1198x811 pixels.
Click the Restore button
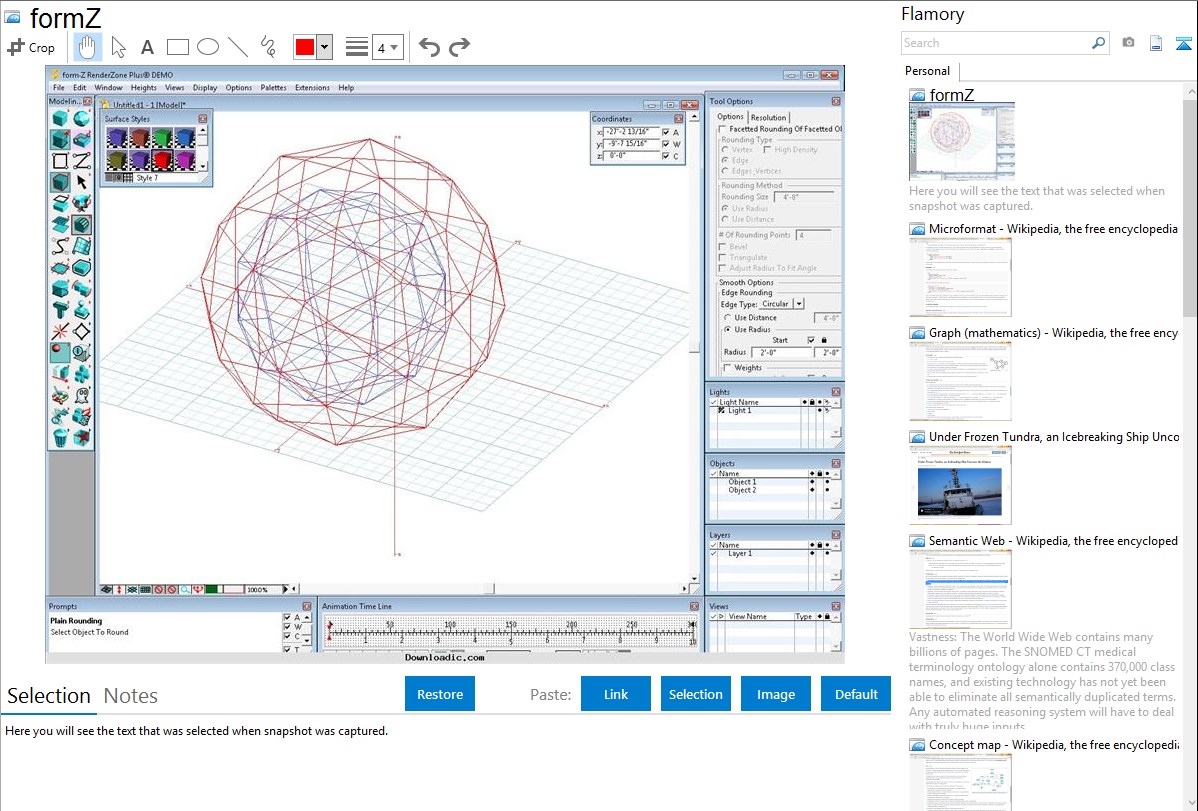coord(440,694)
